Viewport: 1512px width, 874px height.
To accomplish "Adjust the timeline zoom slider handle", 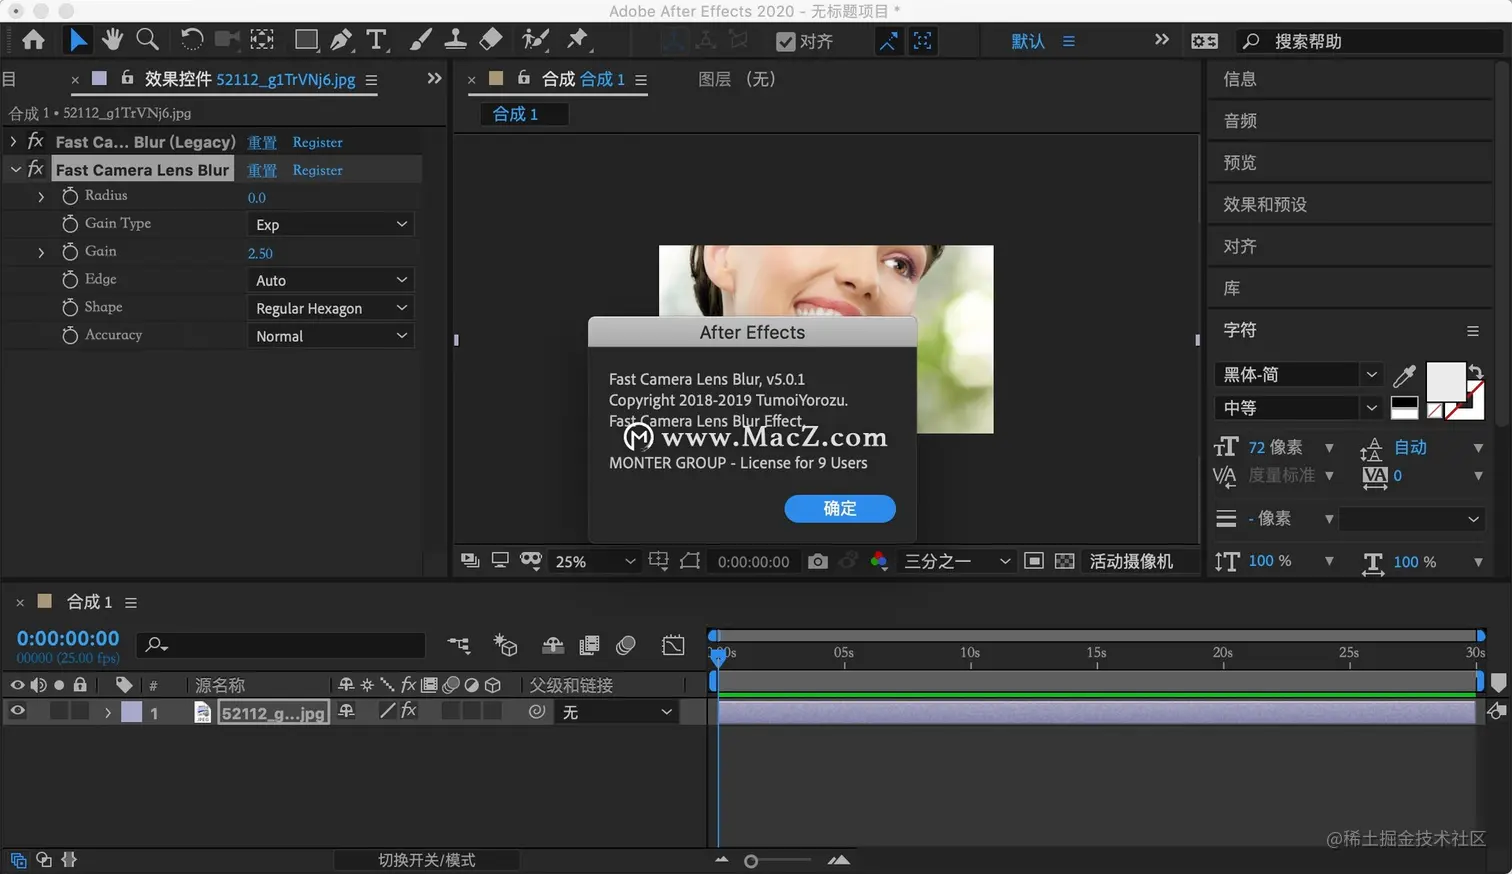I will [751, 861].
